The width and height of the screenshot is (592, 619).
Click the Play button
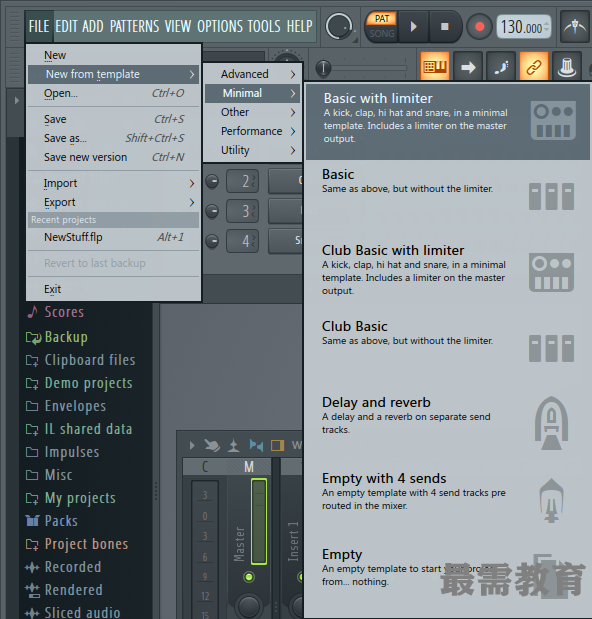(x=413, y=26)
